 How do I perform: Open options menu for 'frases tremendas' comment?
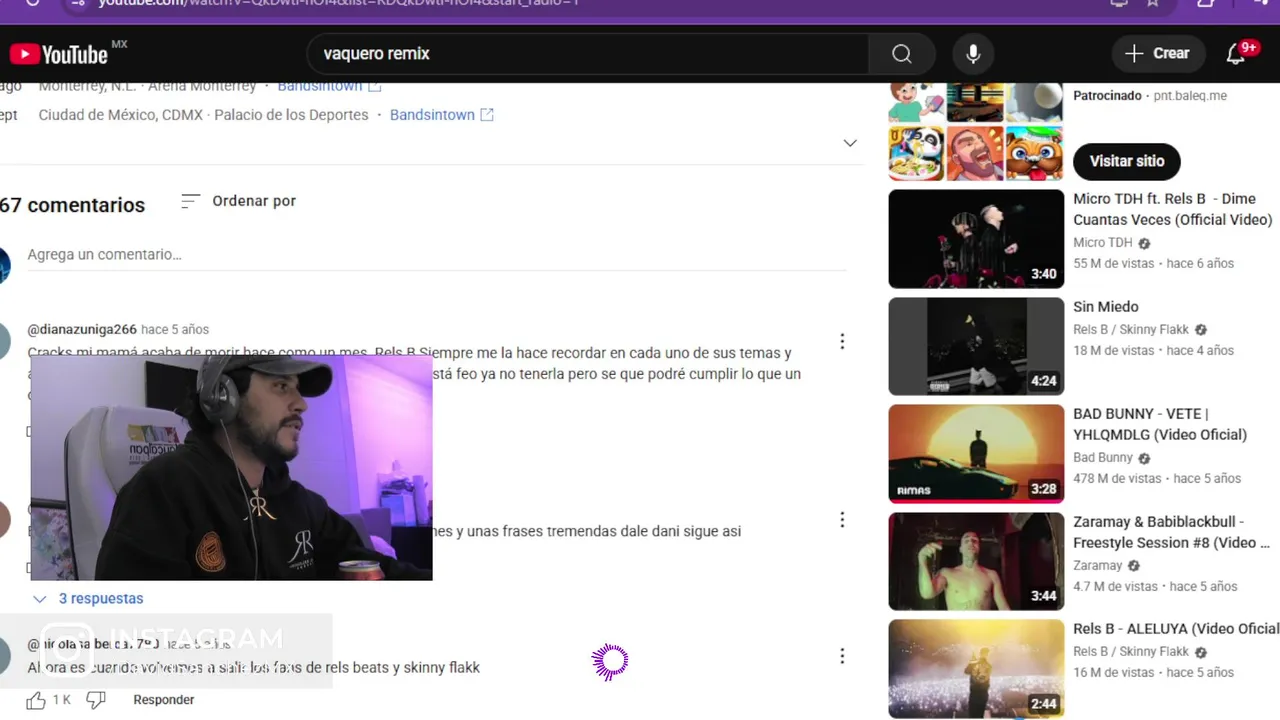(842, 520)
